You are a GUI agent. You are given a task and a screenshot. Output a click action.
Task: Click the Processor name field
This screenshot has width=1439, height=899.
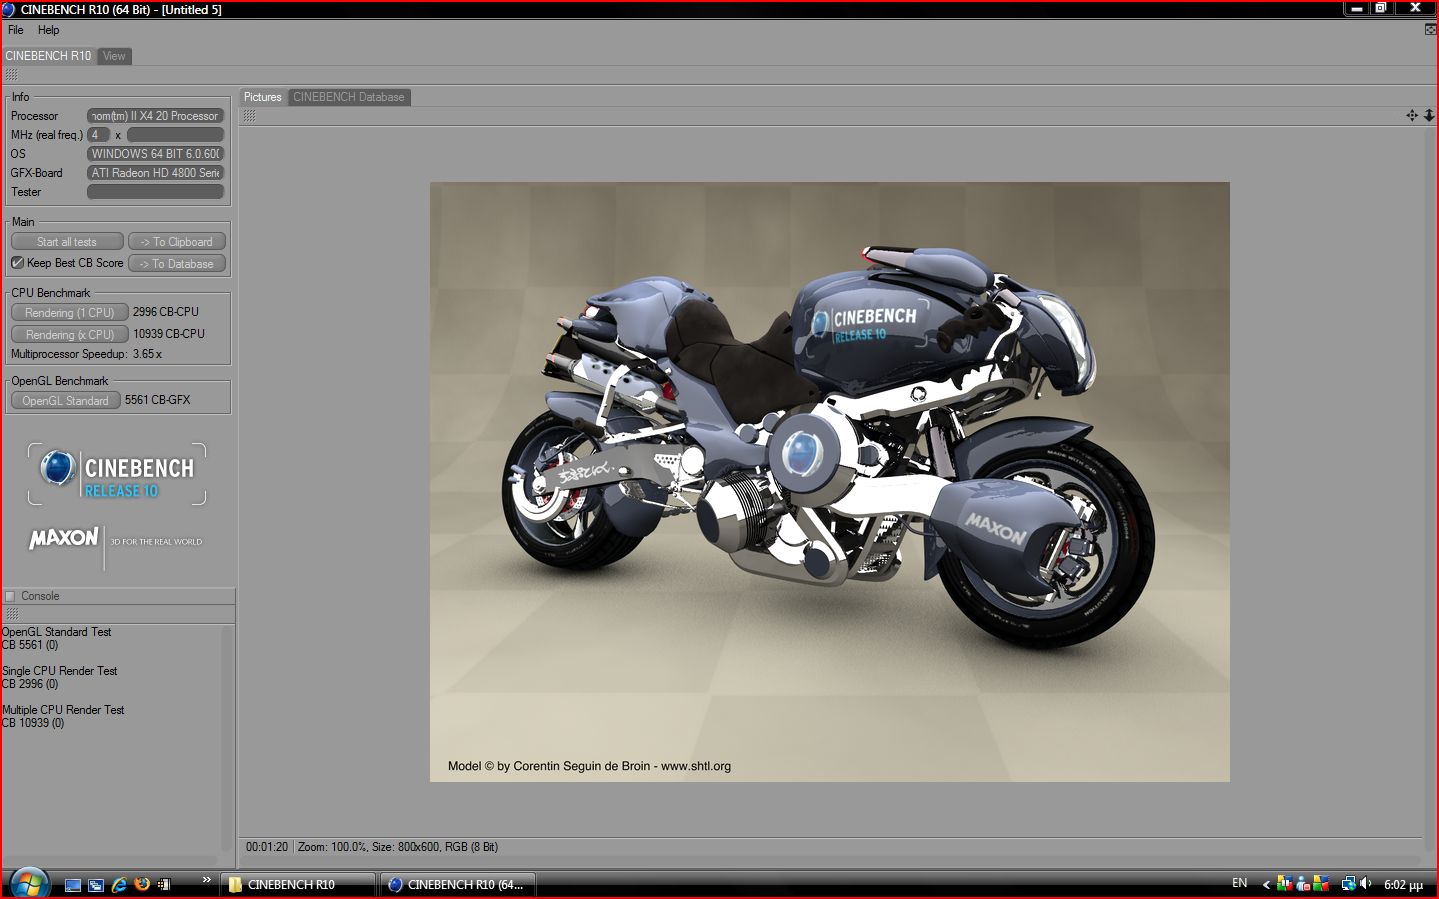click(x=155, y=116)
